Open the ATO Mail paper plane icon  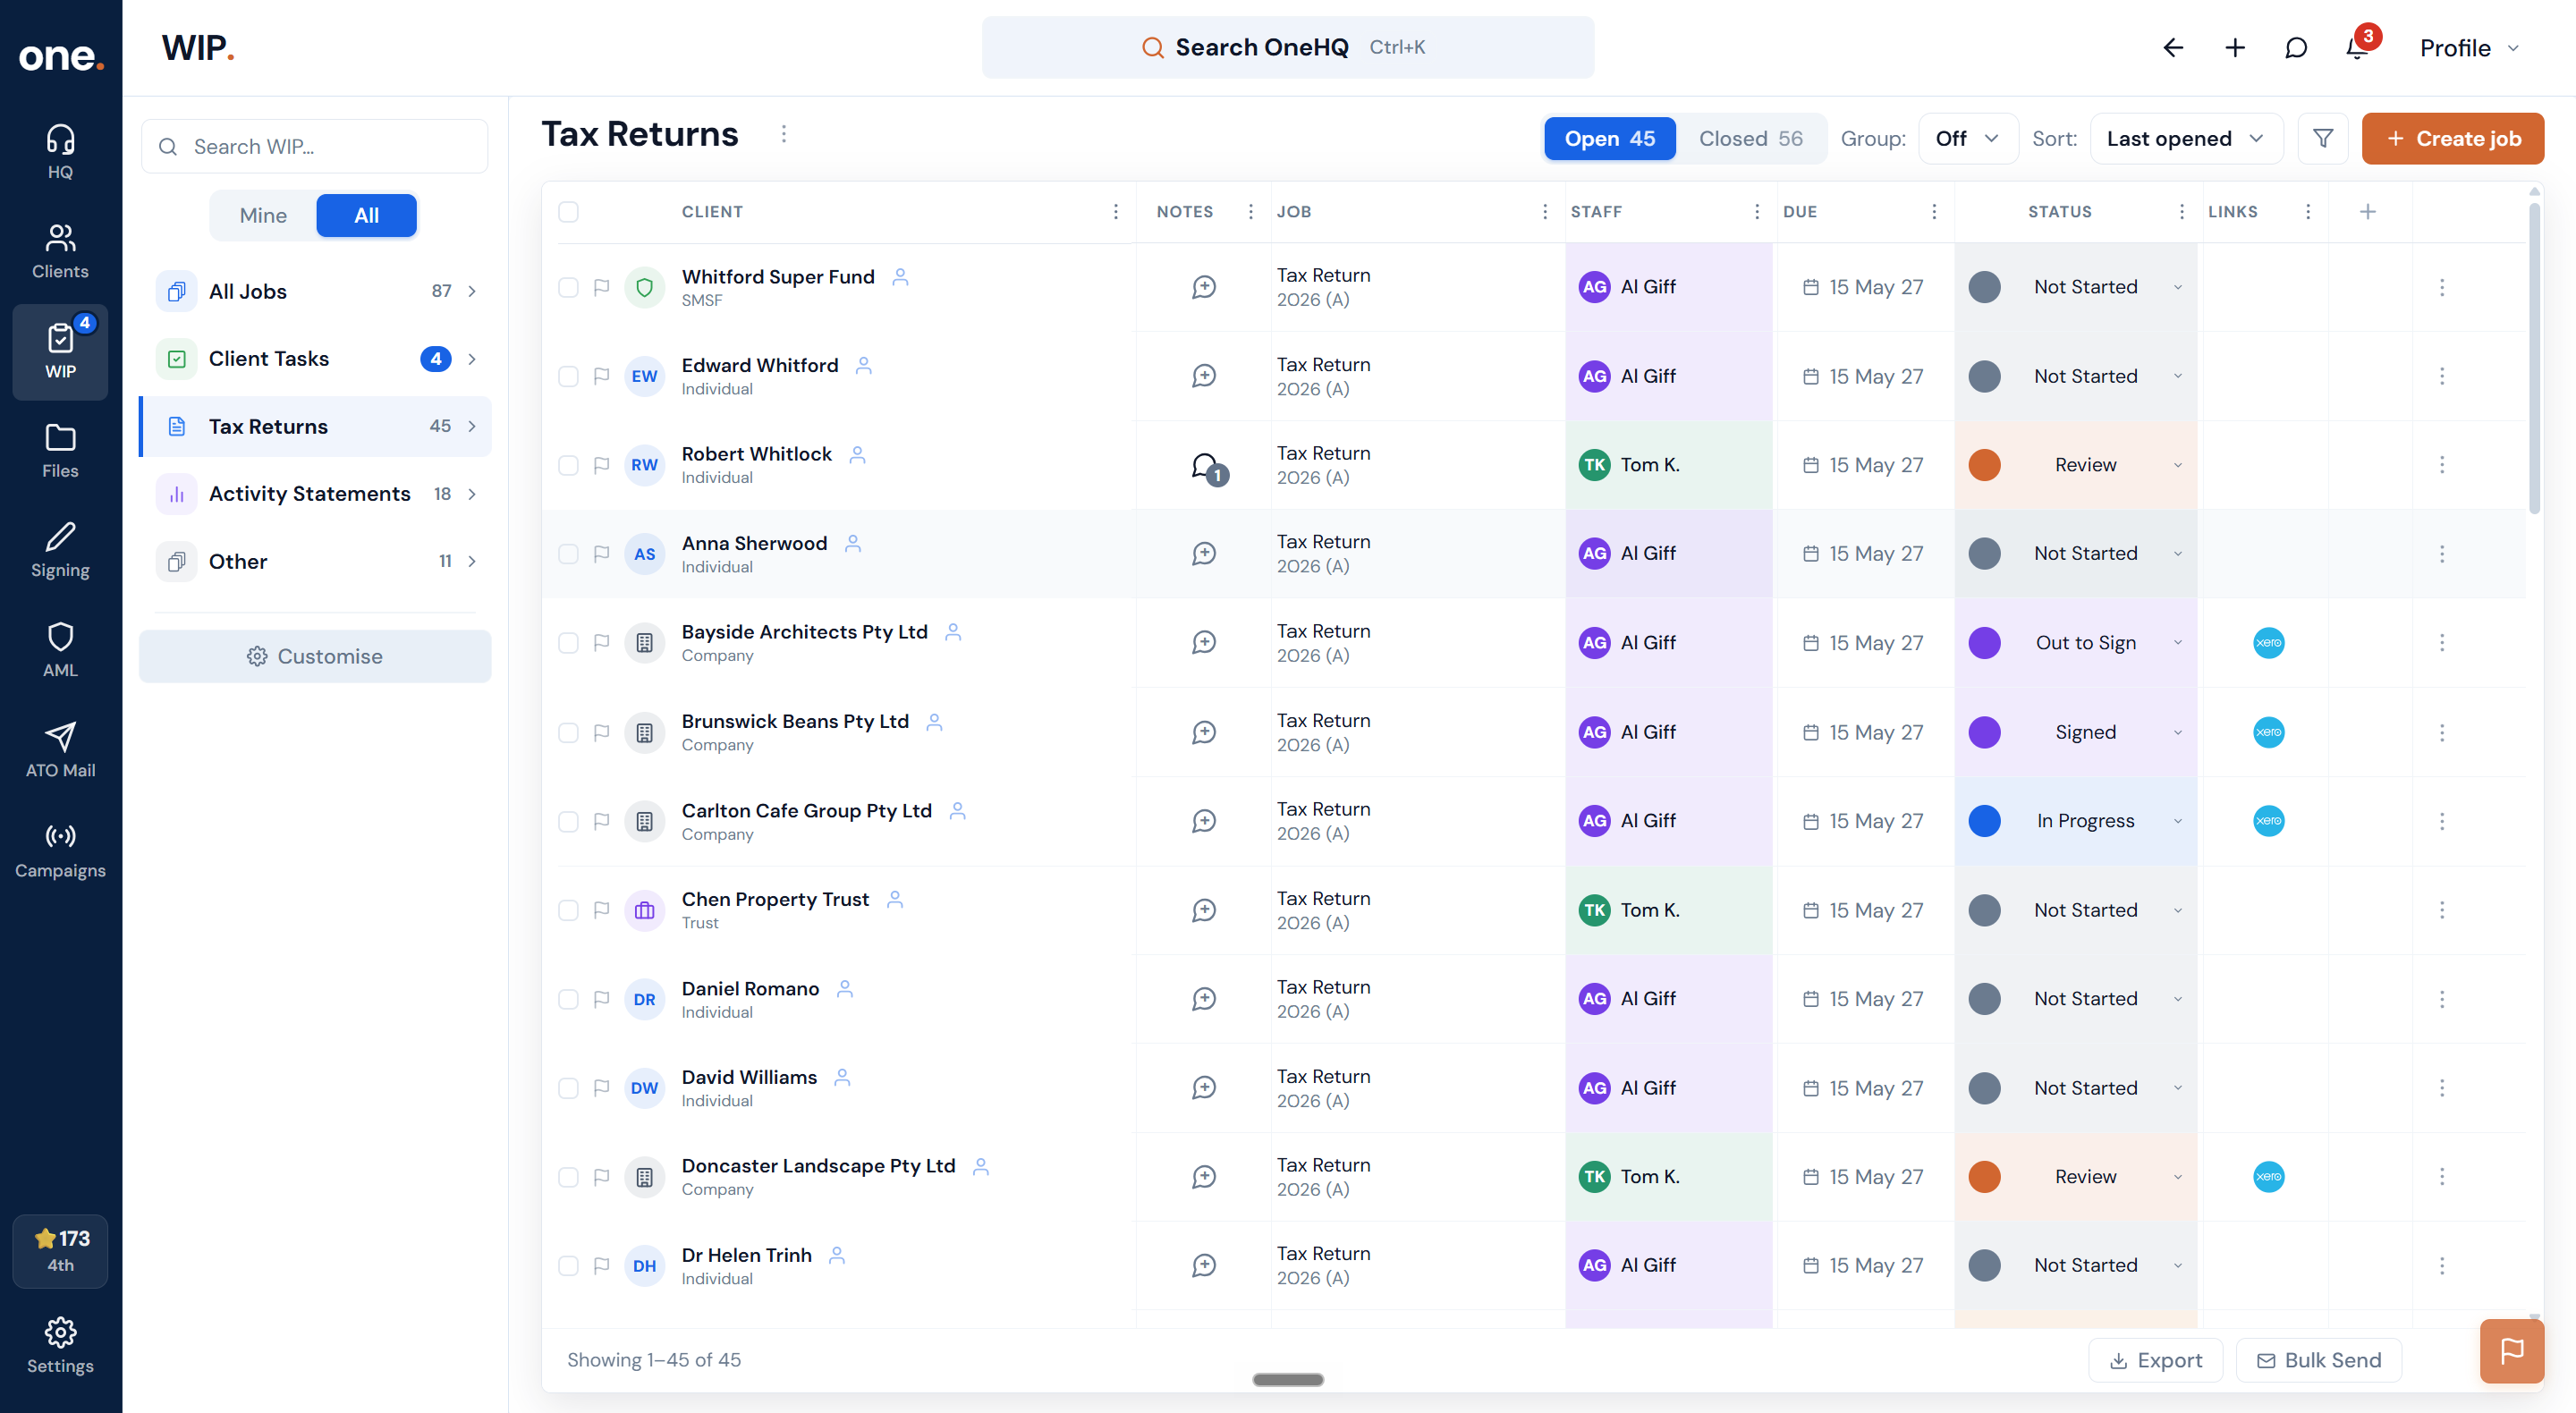(60, 751)
